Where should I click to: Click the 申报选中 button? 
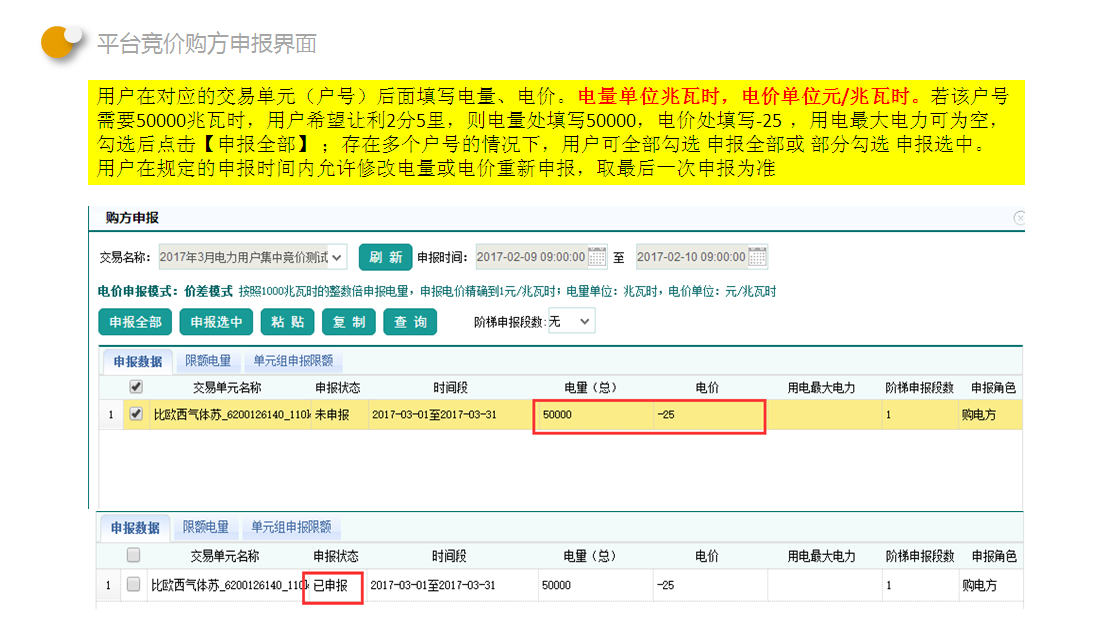point(216,321)
